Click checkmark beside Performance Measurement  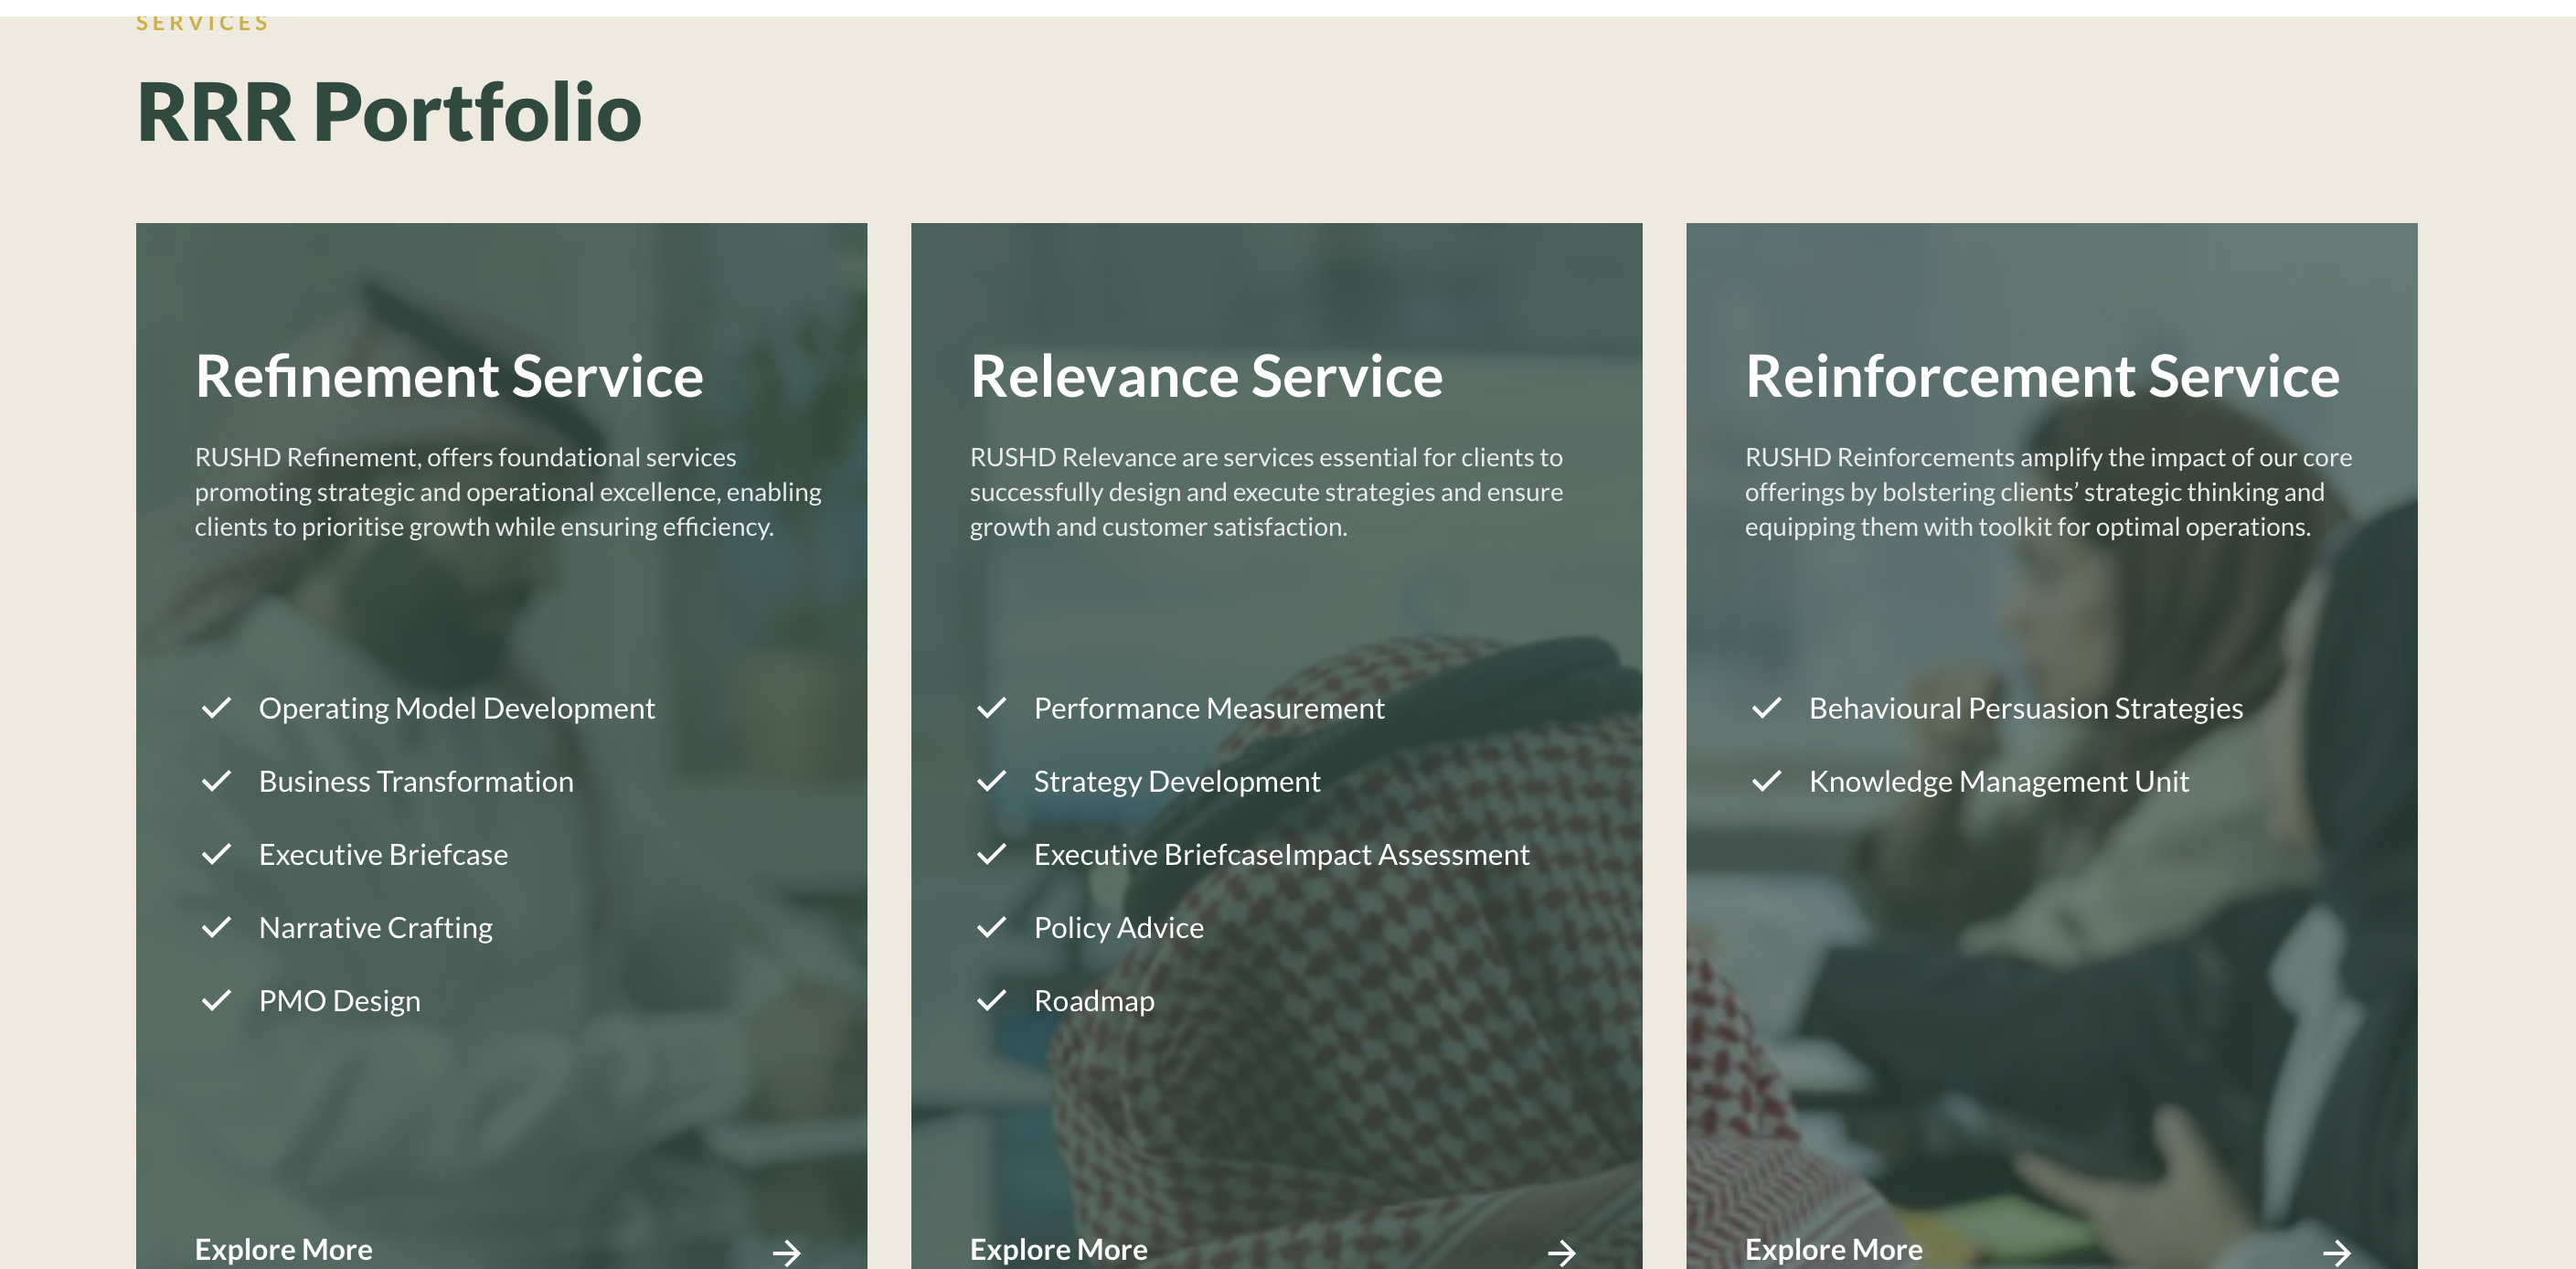click(x=991, y=708)
